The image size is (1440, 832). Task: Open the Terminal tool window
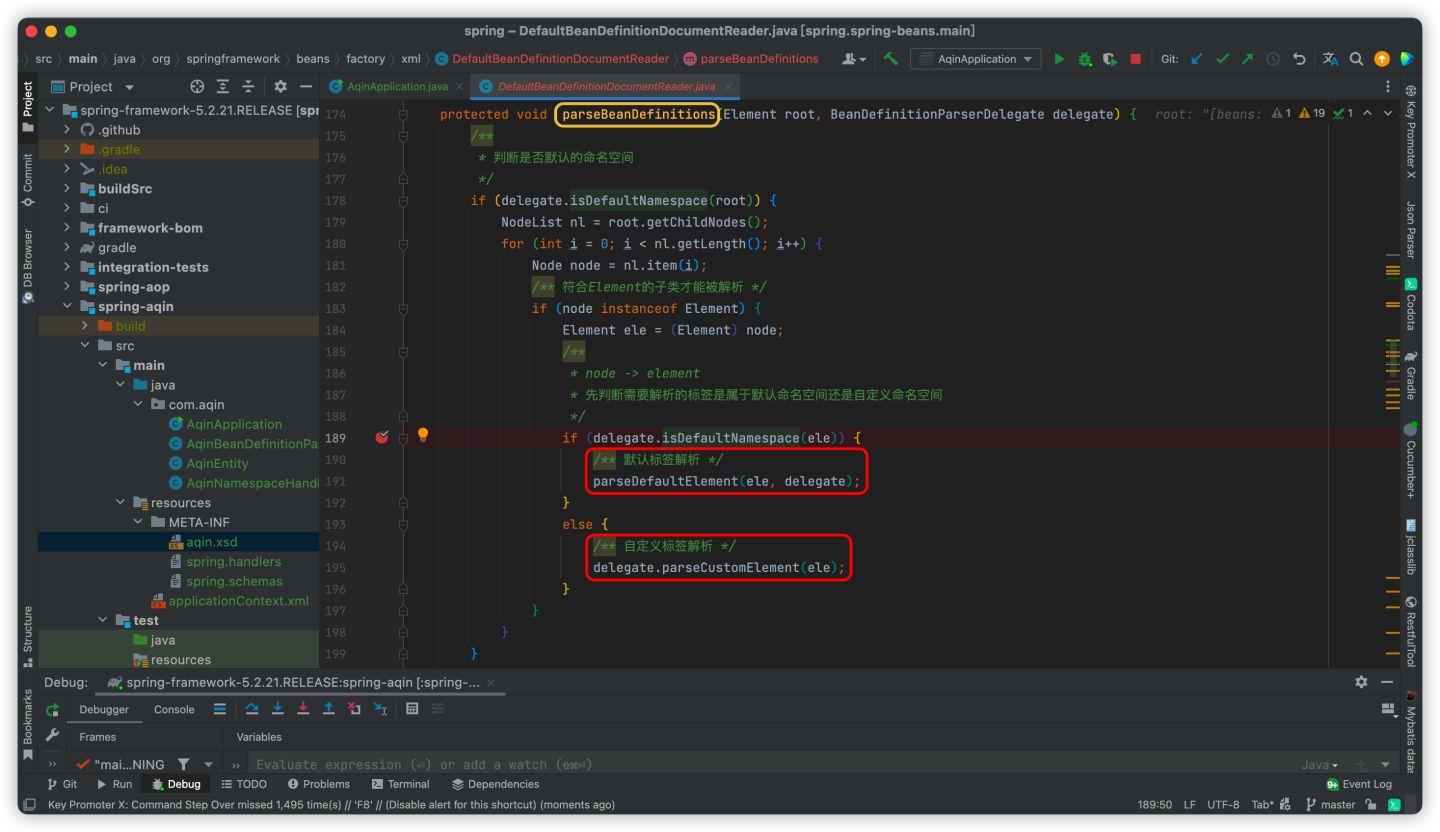click(x=400, y=784)
